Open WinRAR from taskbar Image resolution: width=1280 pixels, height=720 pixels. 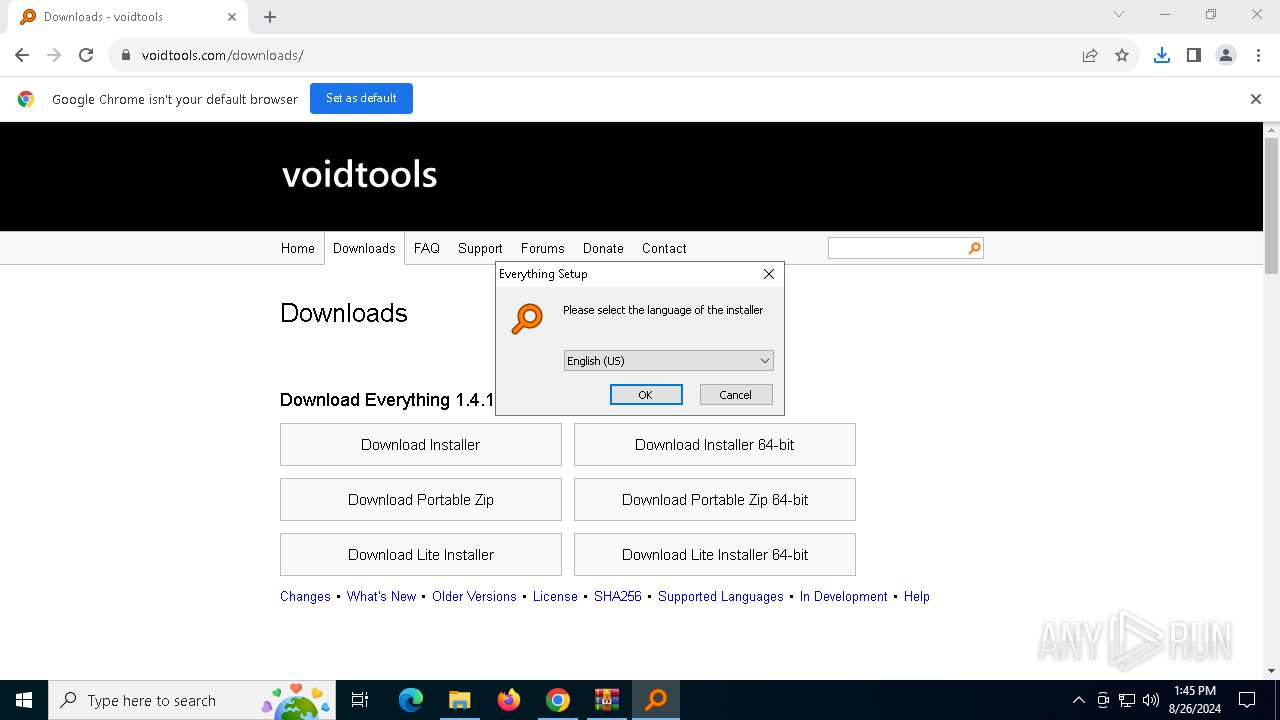607,700
